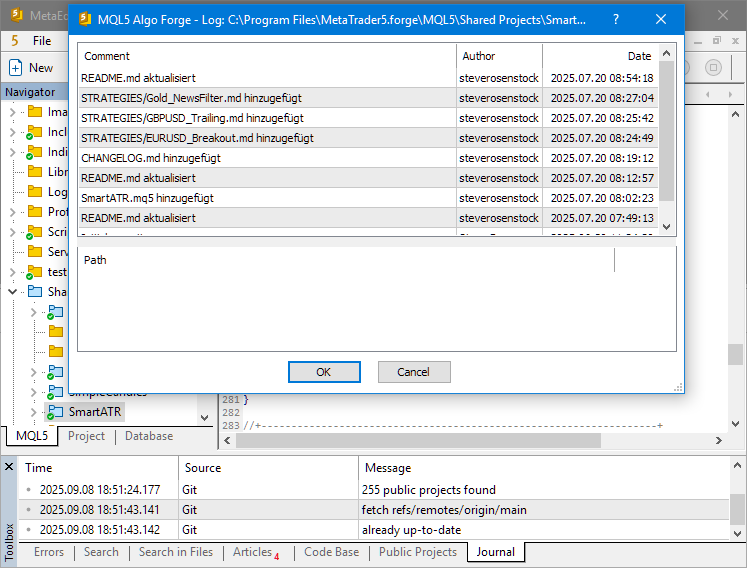Click the Path column header

coord(347,260)
